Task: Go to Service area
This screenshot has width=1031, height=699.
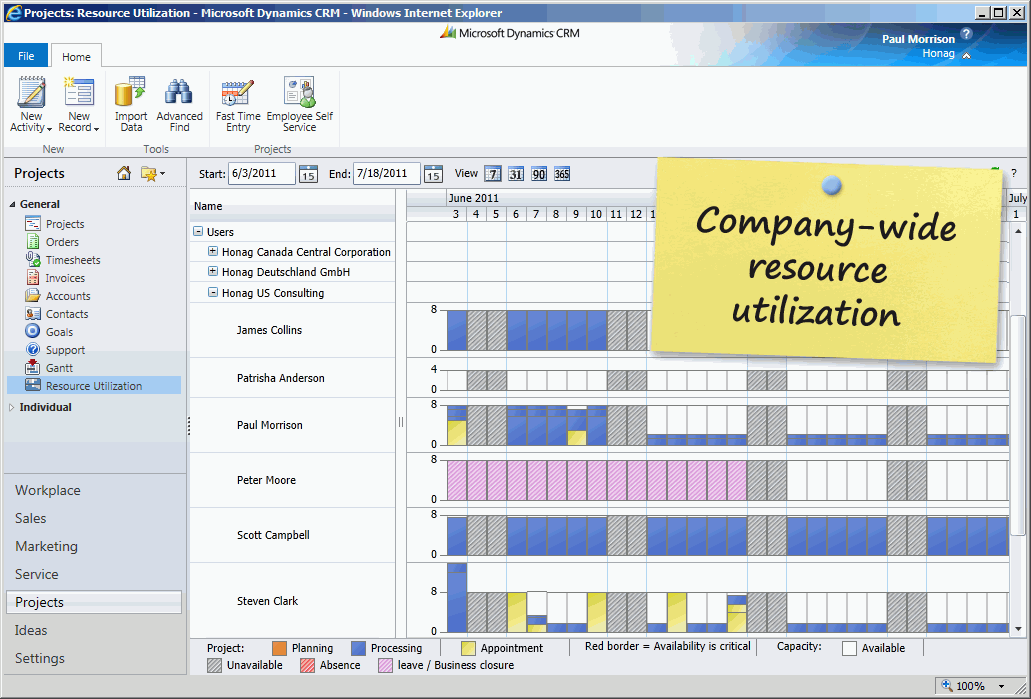Action: click(x=37, y=574)
